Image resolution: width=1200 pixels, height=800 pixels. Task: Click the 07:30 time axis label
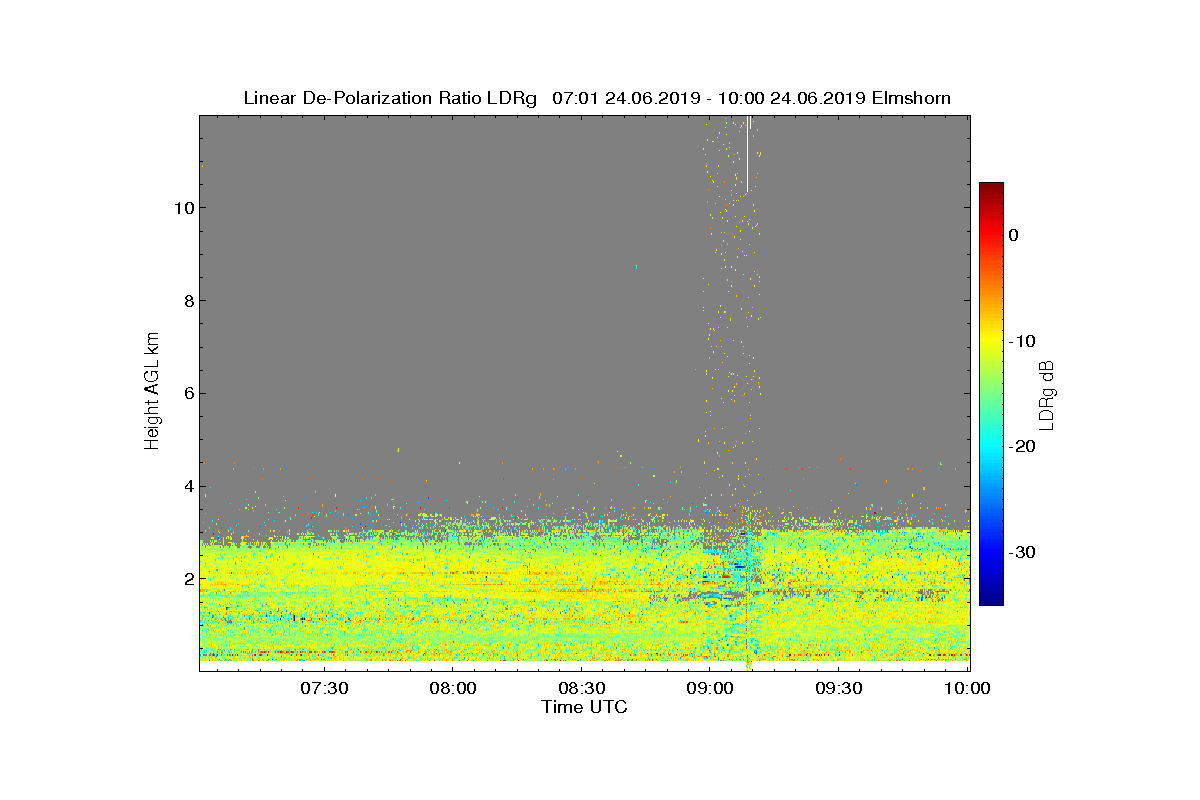[x=323, y=688]
